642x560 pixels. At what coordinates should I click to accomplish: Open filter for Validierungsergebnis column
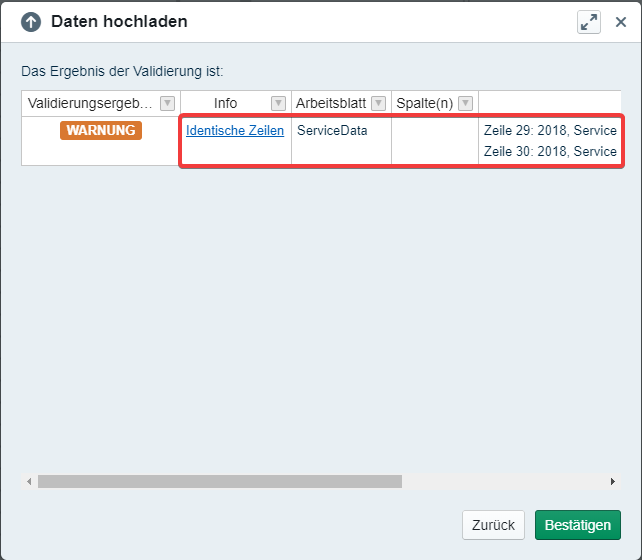click(167, 103)
